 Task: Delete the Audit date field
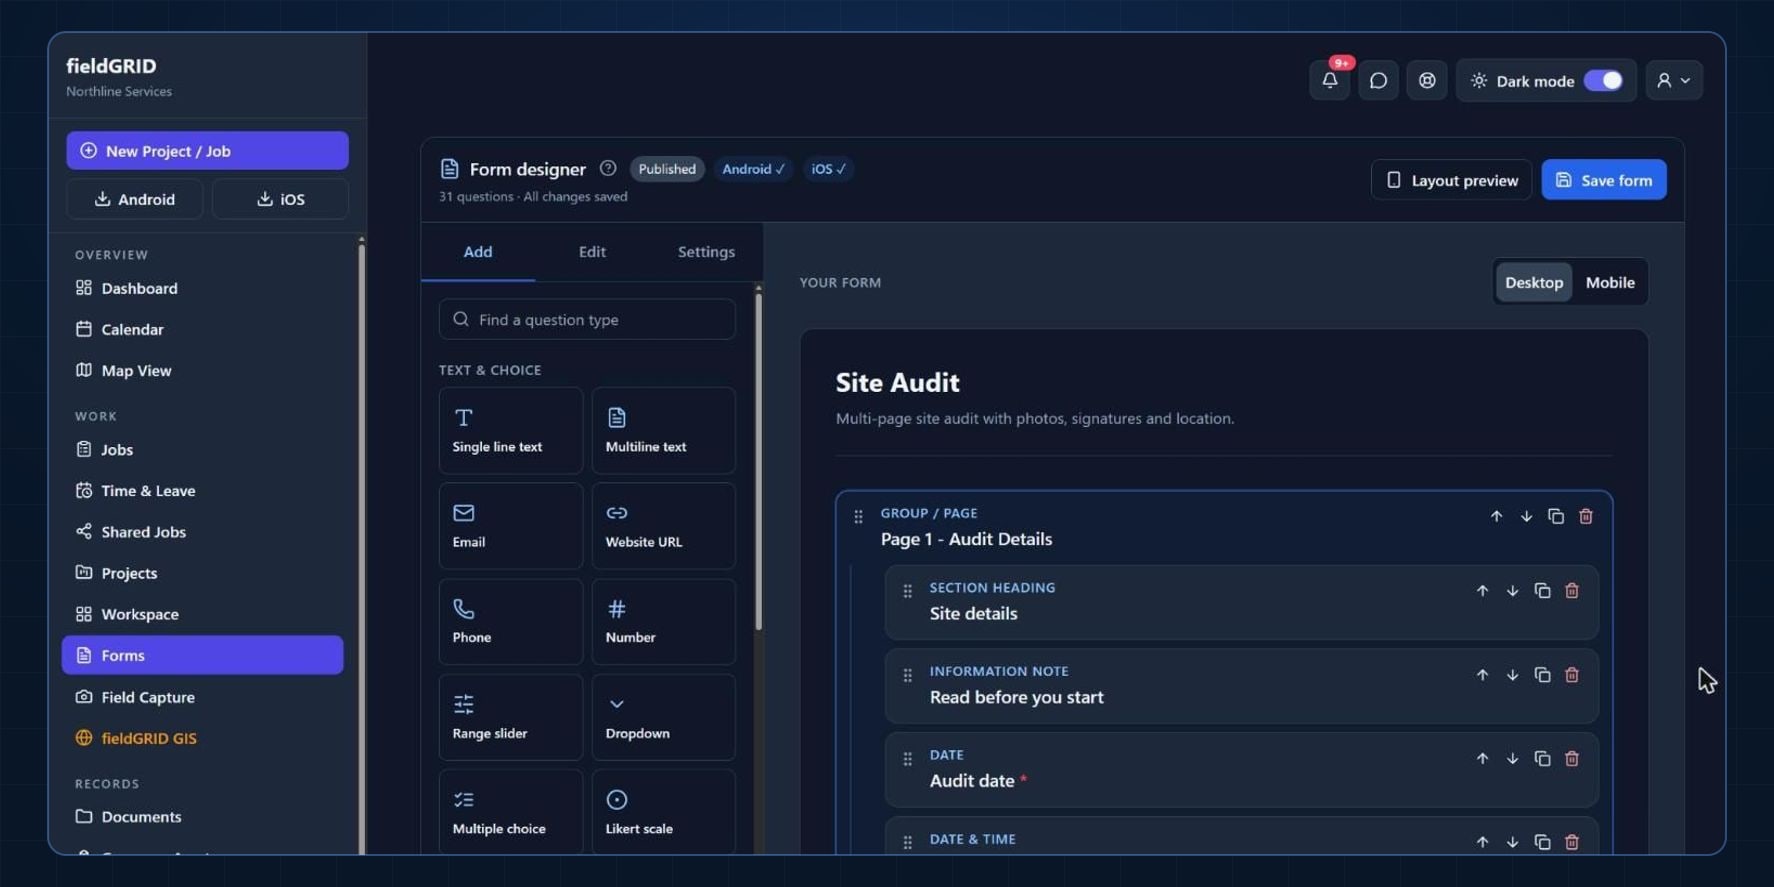click(1571, 759)
